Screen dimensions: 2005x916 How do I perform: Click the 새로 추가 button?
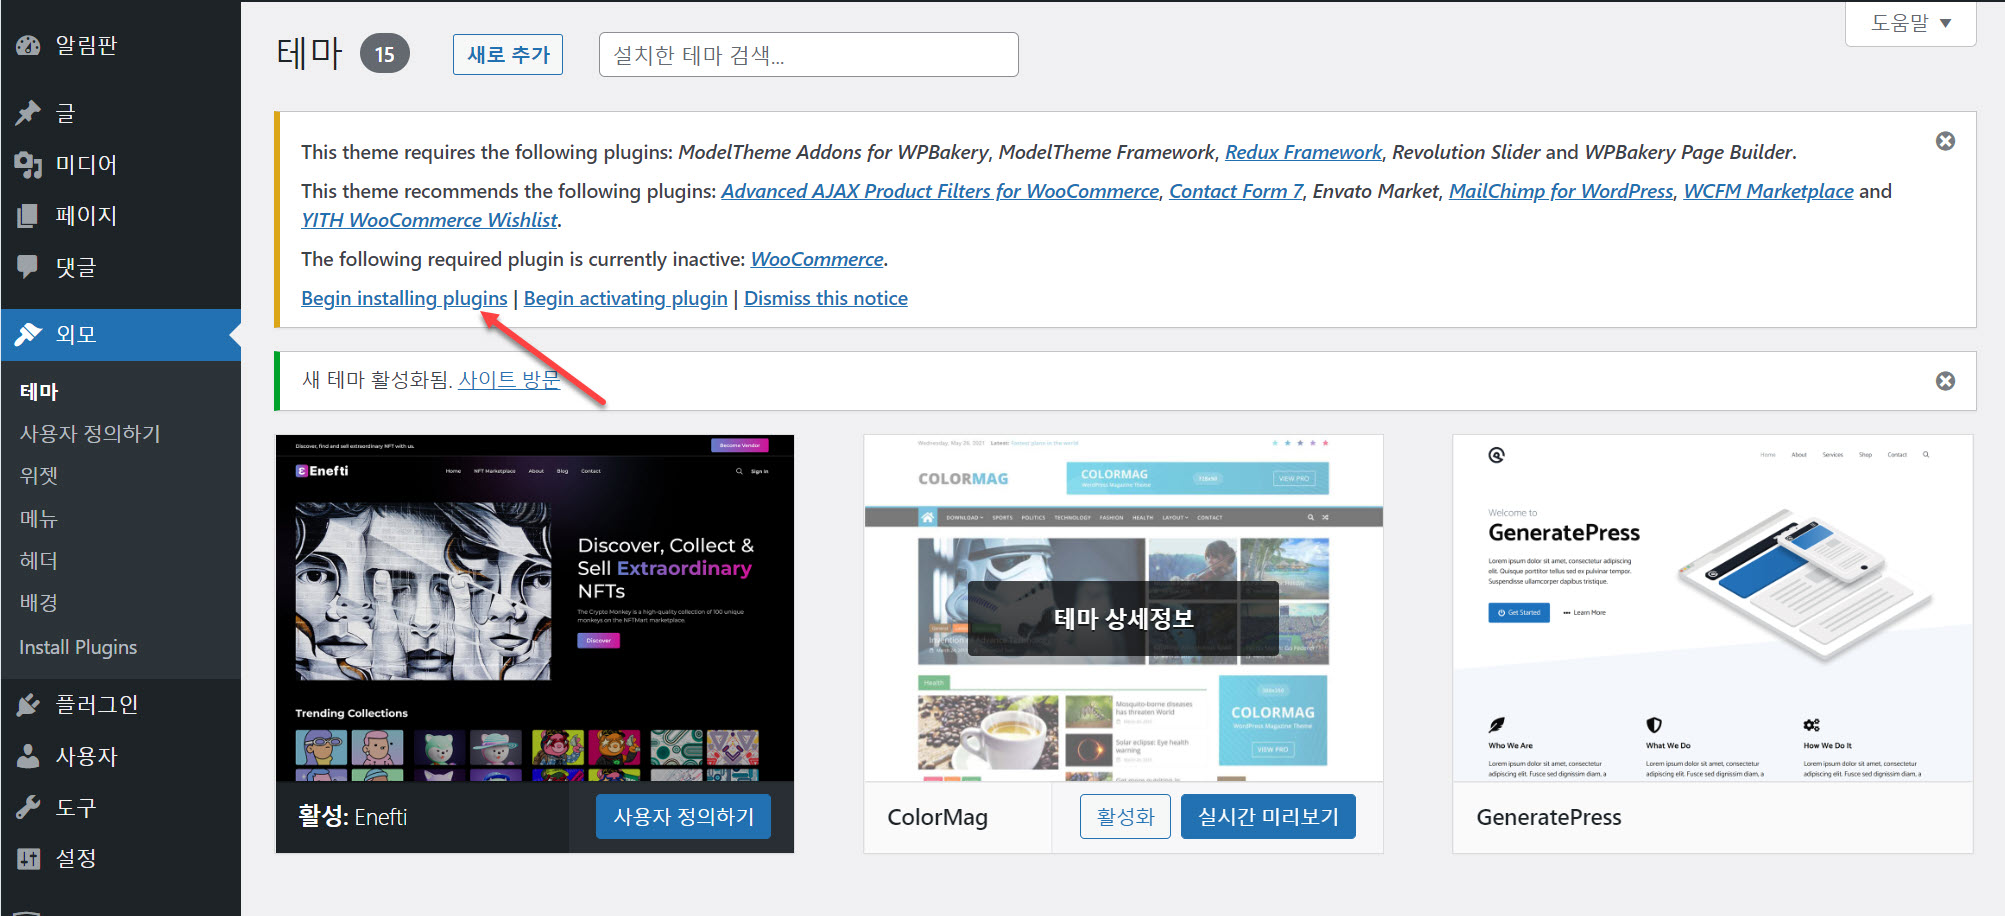pos(508,54)
